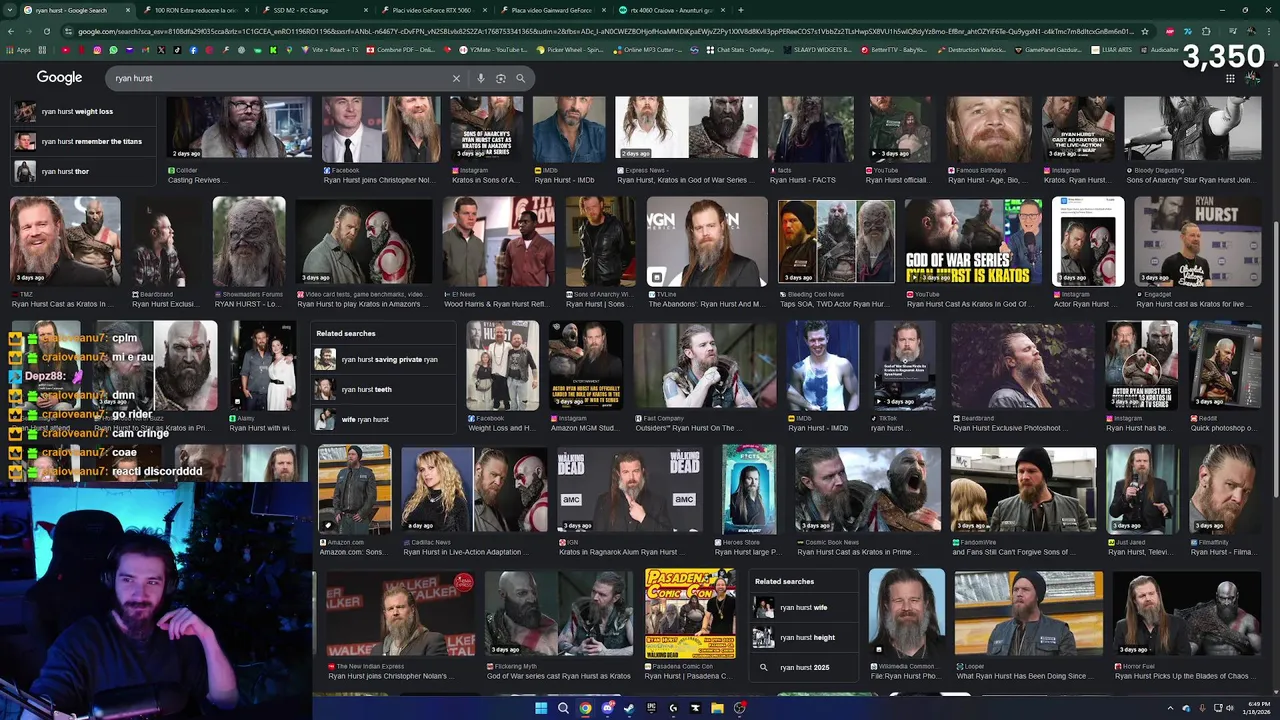Open Google Lens image search
1280x720 pixels.
[x=501, y=78]
